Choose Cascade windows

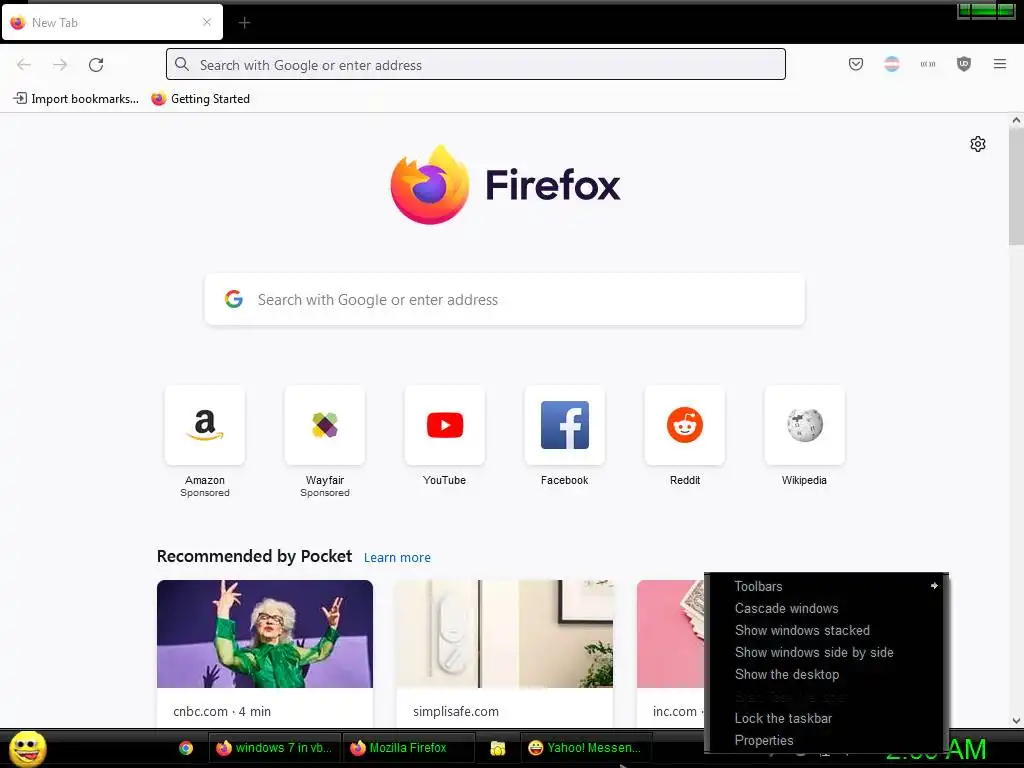click(826, 608)
